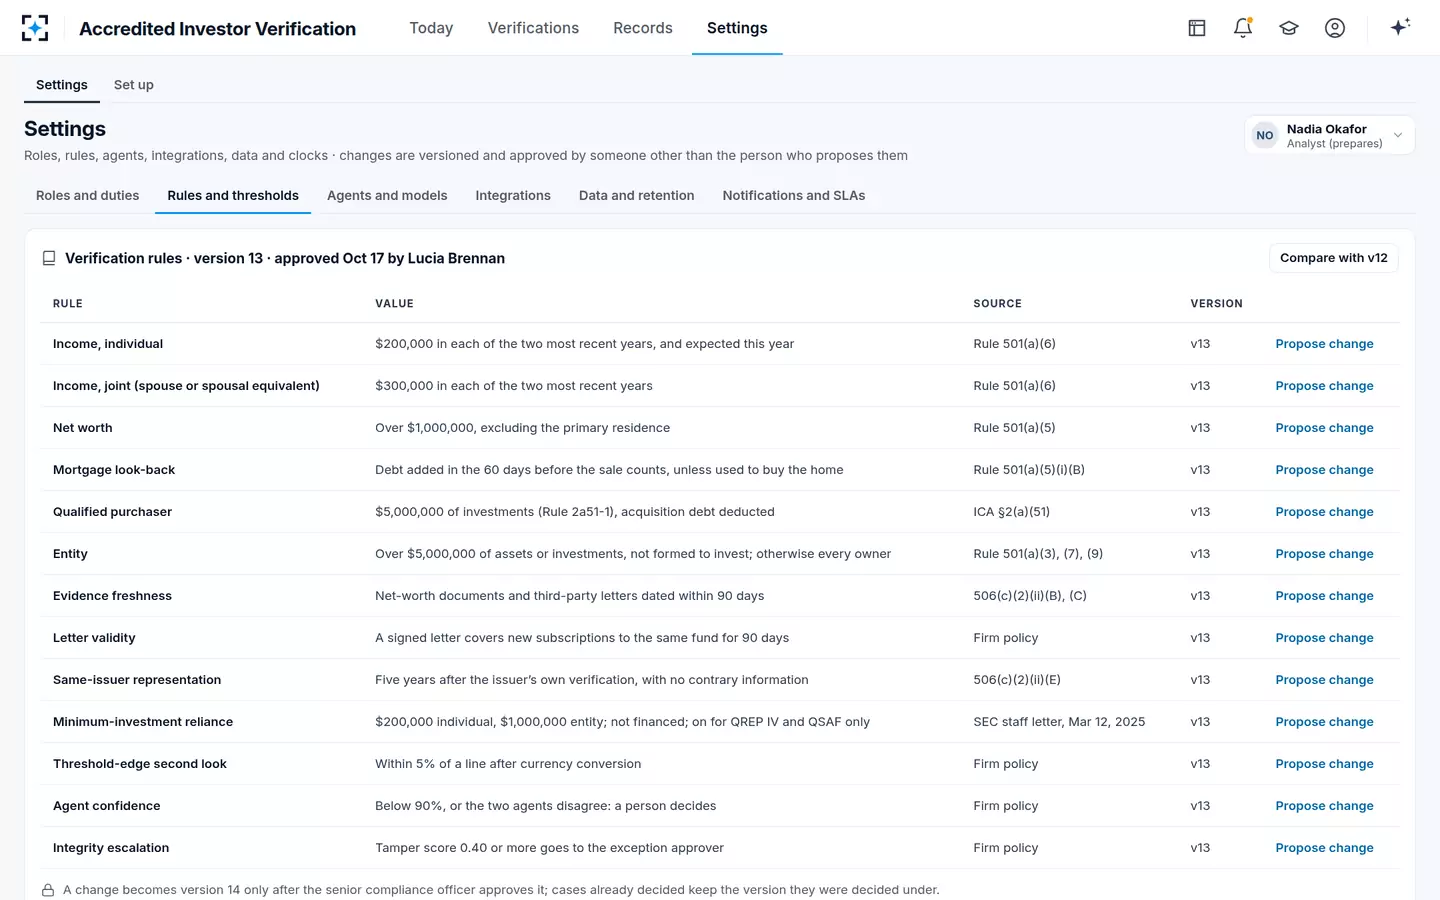Open the user account profile icon

(x=1335, y=28)
